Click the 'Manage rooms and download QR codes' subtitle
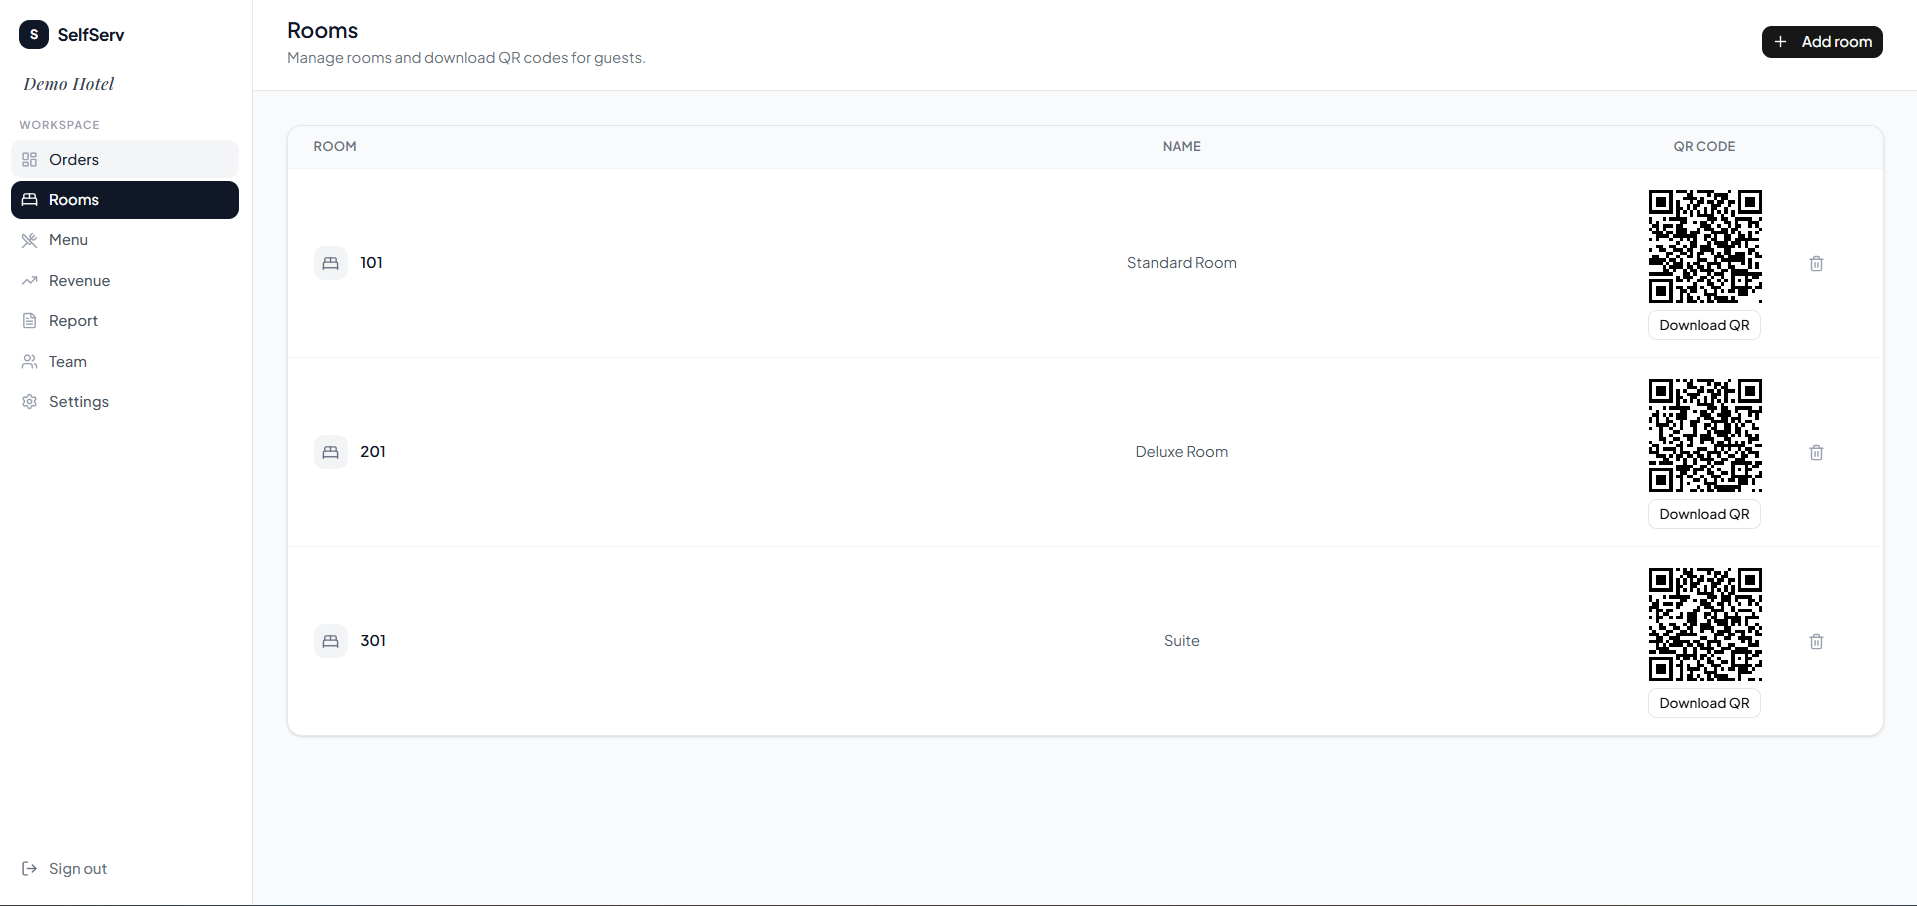This screenshot has width=1917, height=906. pos(466,58)
